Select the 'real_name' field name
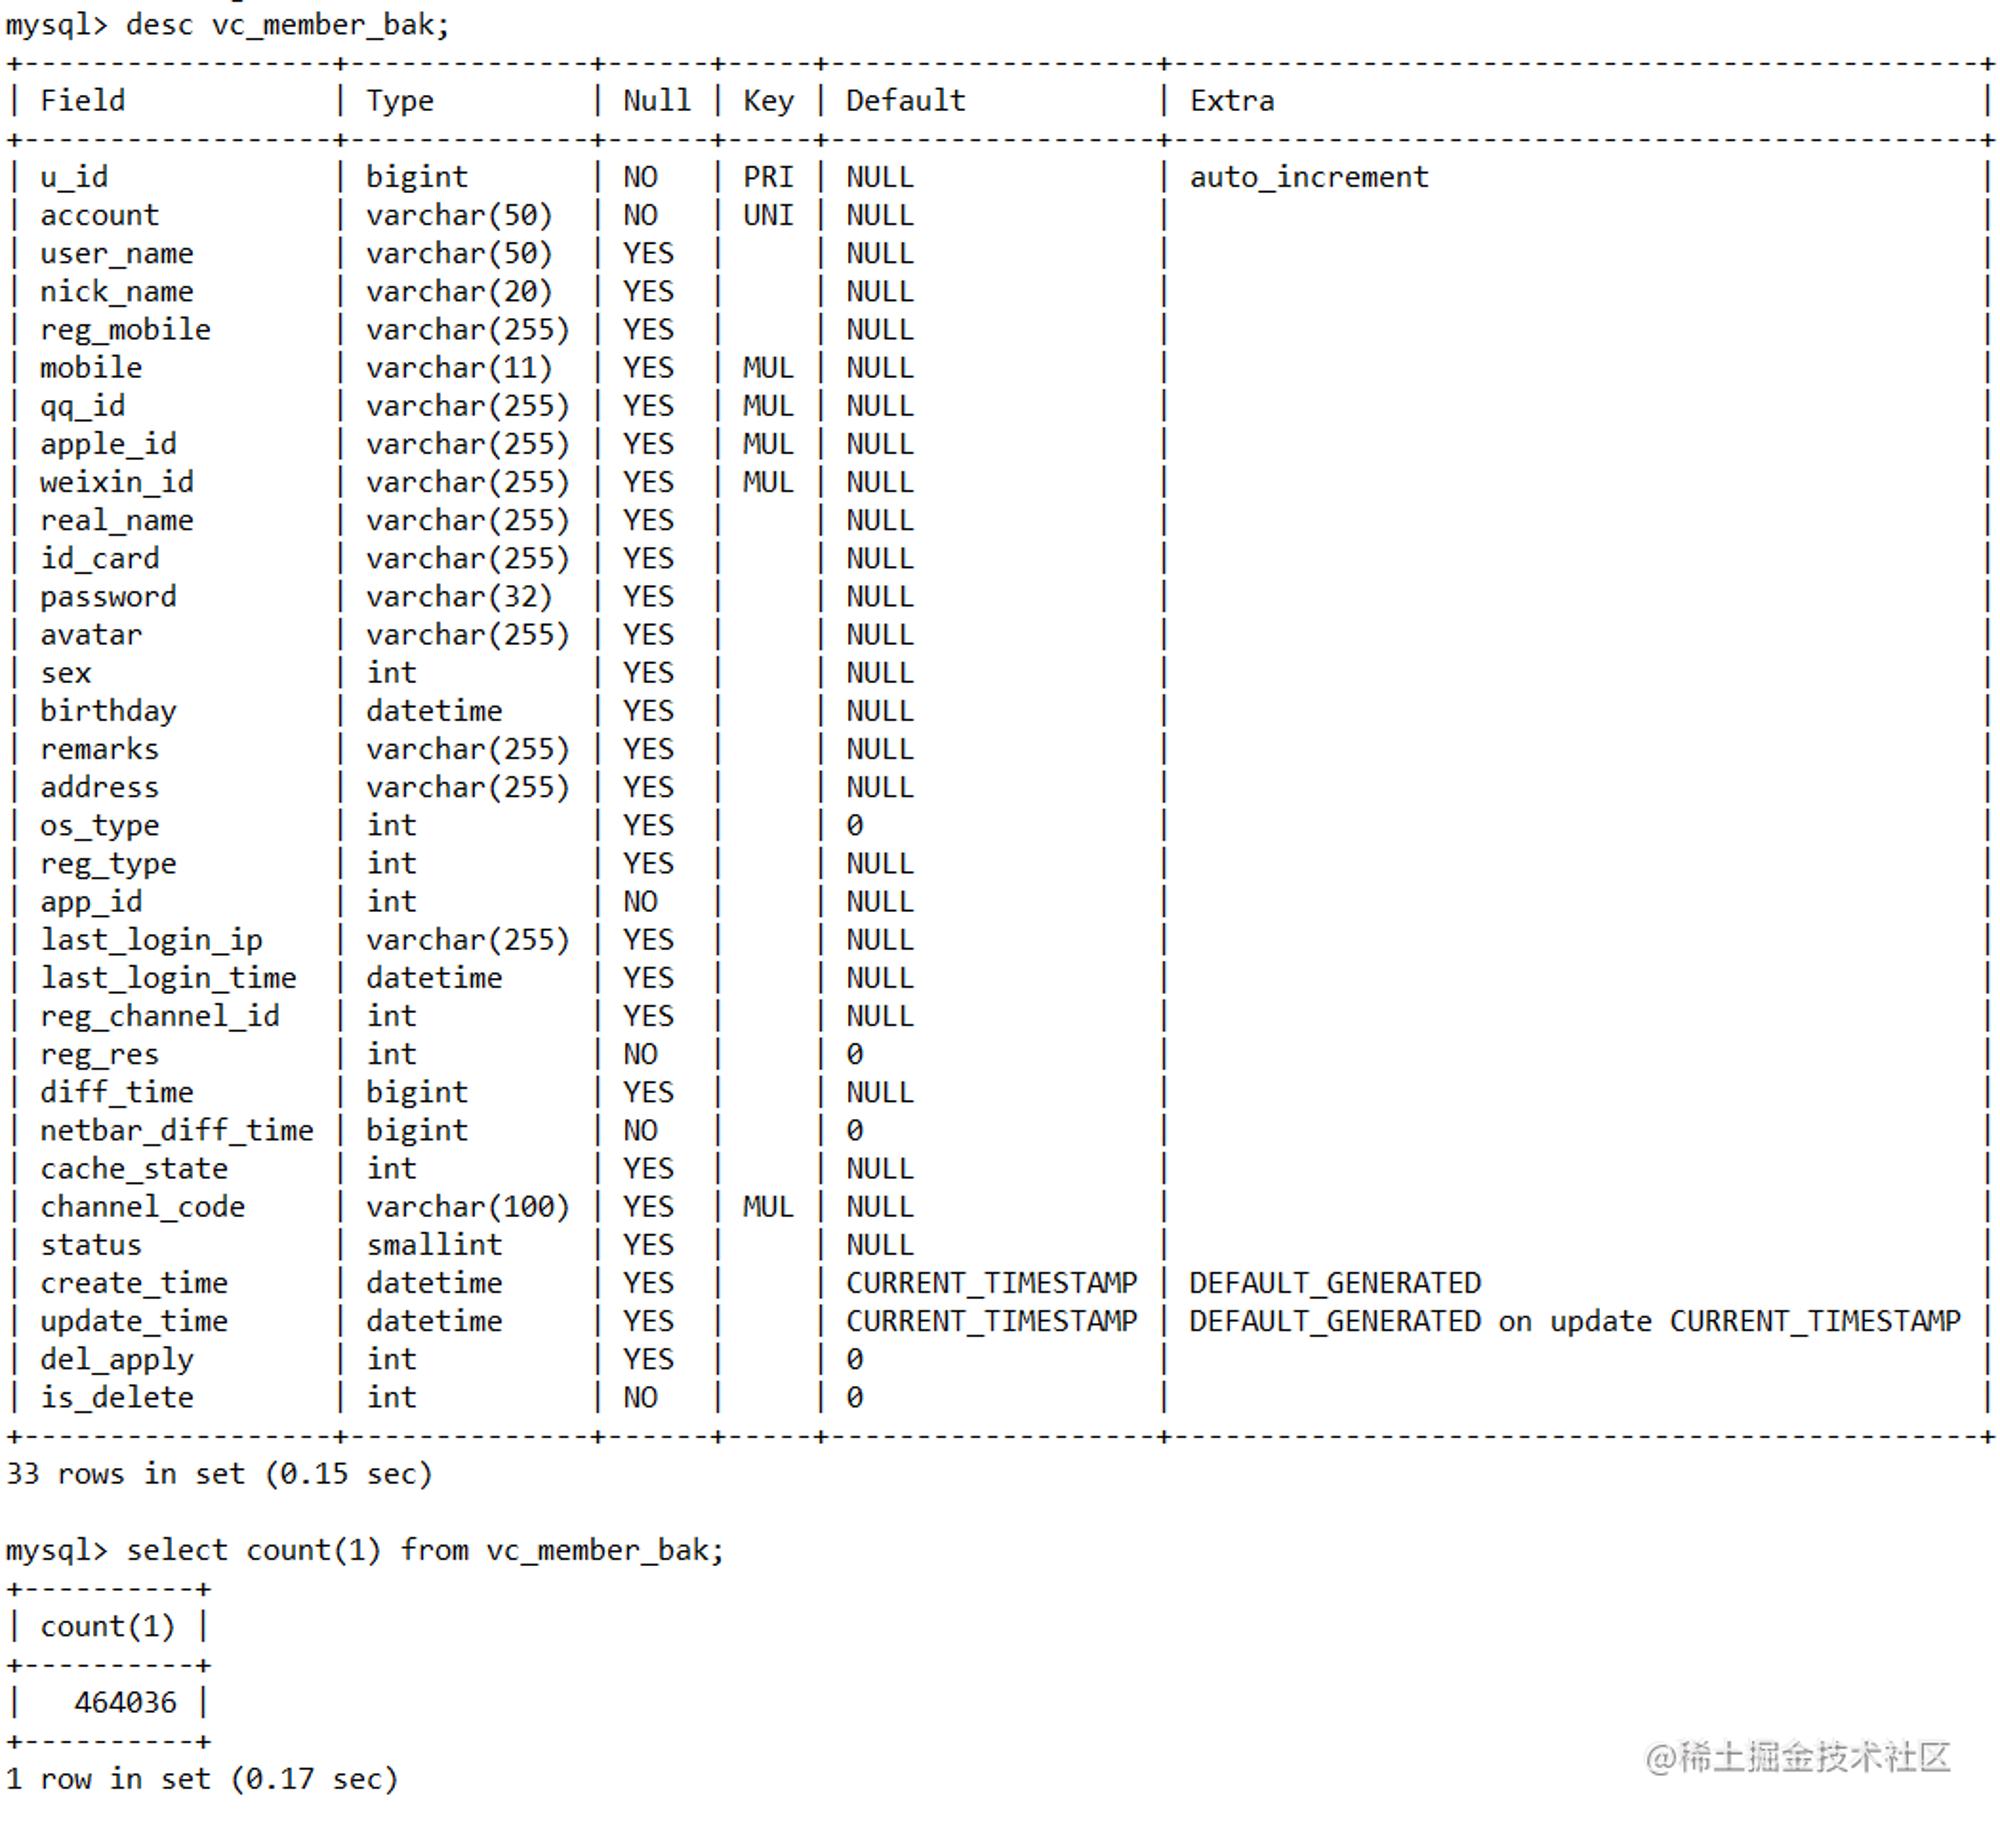The image size is (2000, 1825). (x=117, y=520)
